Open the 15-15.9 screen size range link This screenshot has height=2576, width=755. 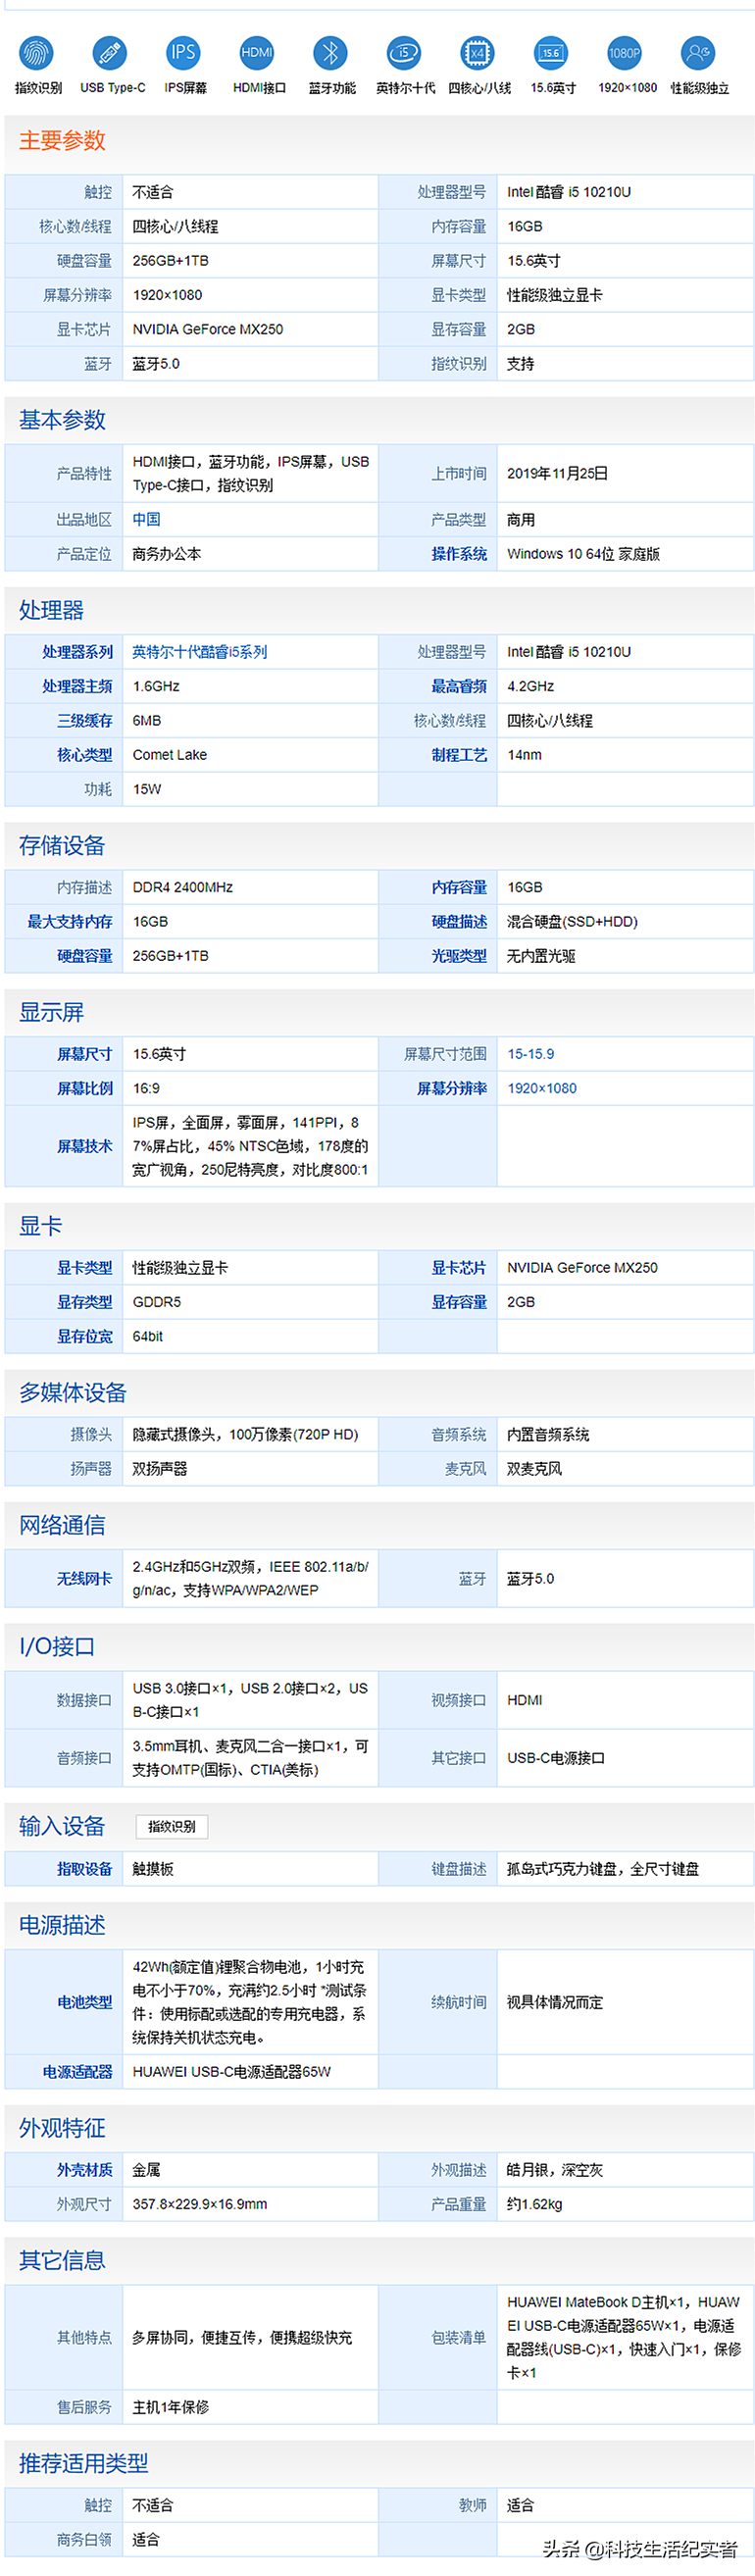coord(530,1054)
